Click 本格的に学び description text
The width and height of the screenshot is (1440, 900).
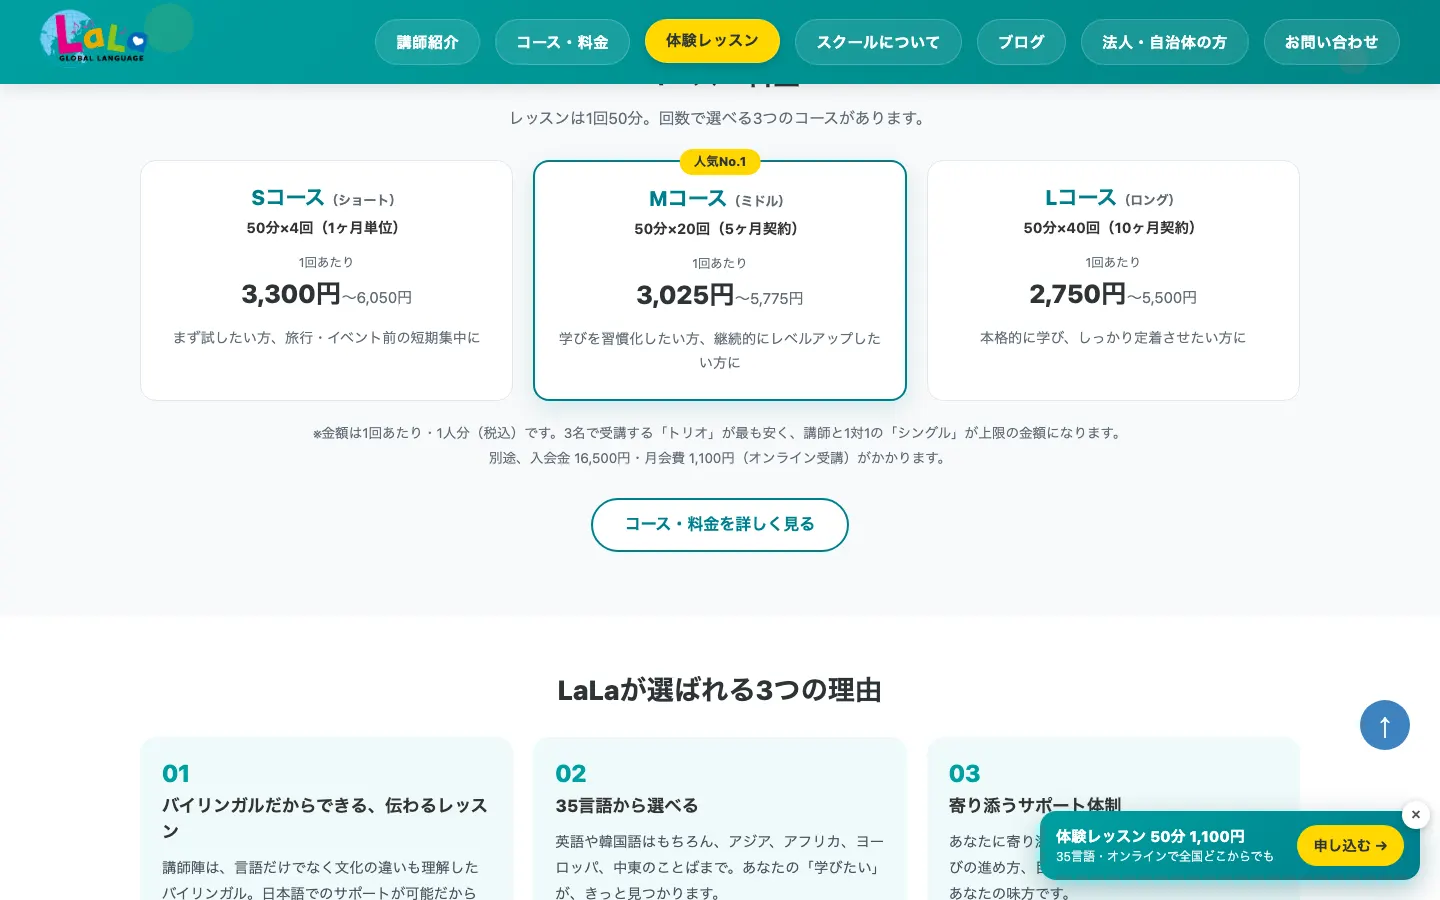tap(1112, 338)
